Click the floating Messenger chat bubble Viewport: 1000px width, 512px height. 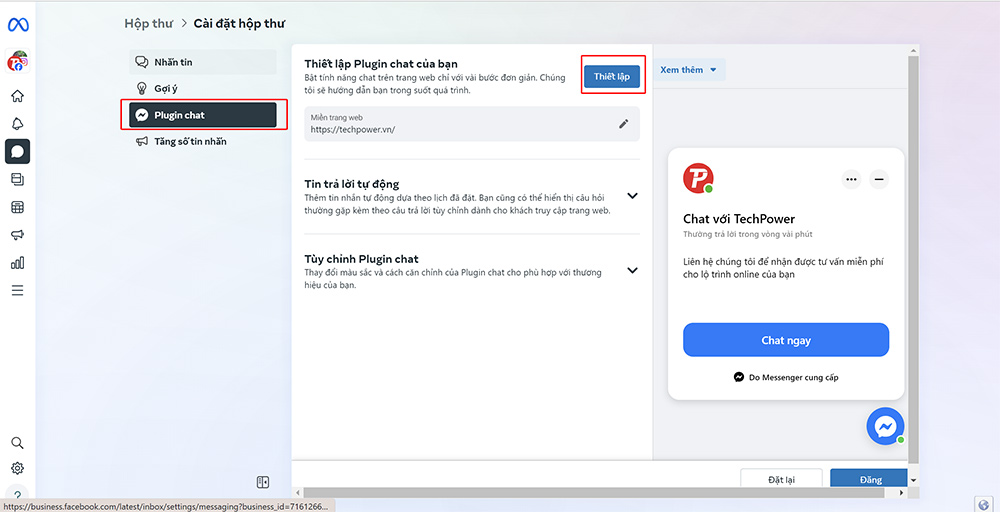(885, 426)
